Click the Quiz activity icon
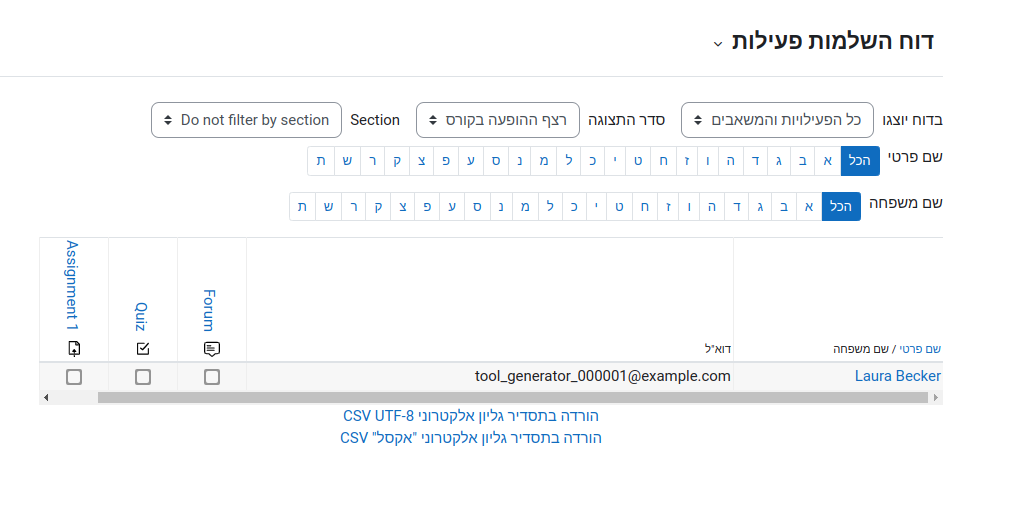This screenshot has height=508, width=1014. 143,349
